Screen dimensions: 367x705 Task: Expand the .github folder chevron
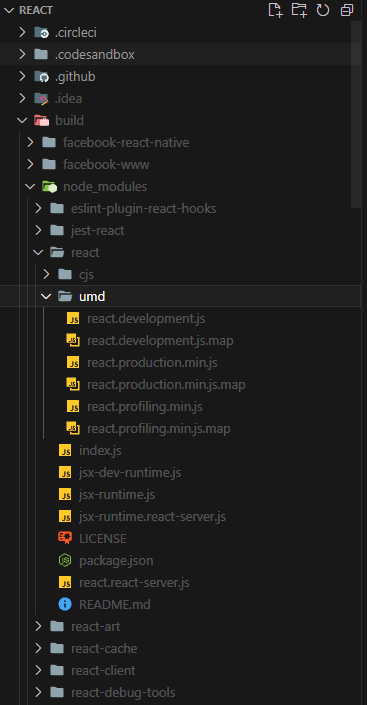coord(22,76)
